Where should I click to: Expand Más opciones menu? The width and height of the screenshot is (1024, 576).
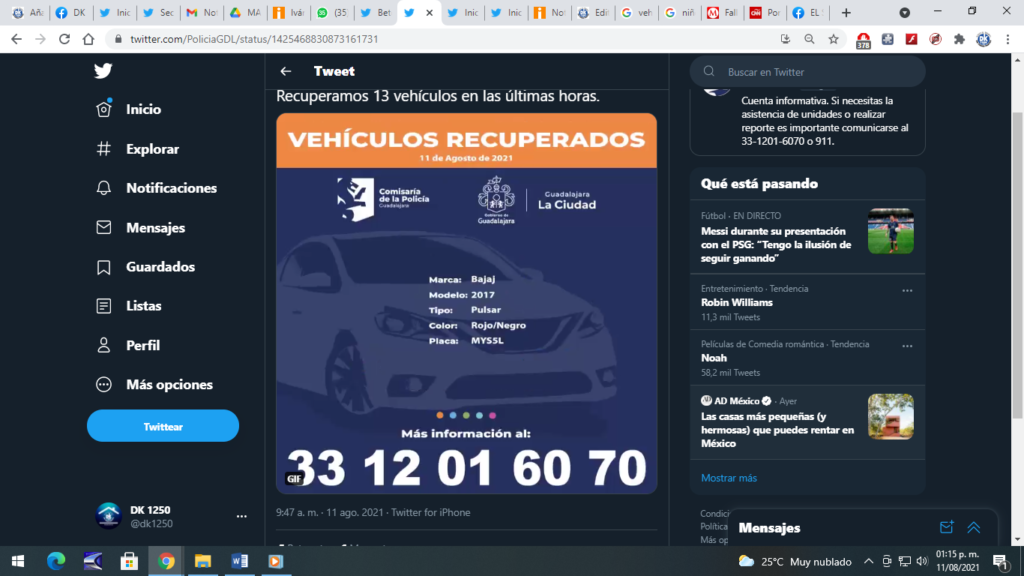click(x=168, y=384)
